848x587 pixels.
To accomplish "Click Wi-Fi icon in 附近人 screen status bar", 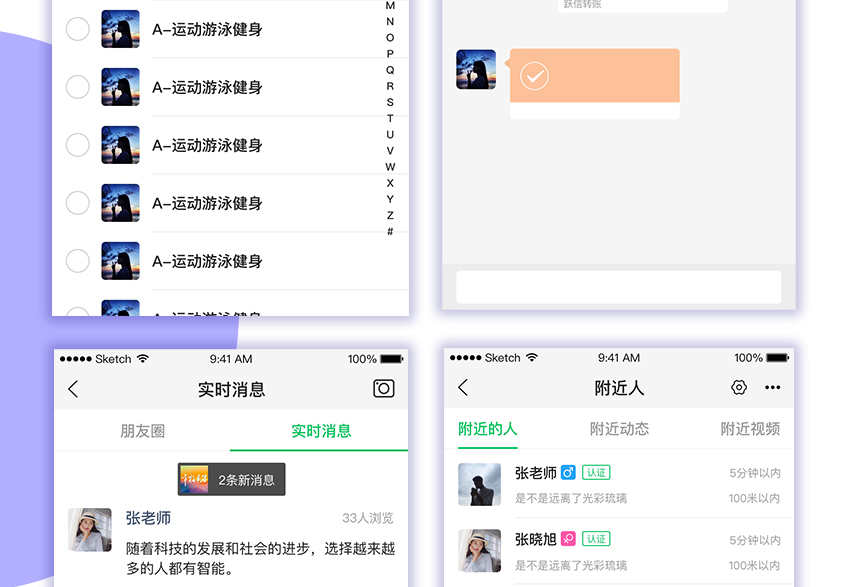I will point(532,358).
